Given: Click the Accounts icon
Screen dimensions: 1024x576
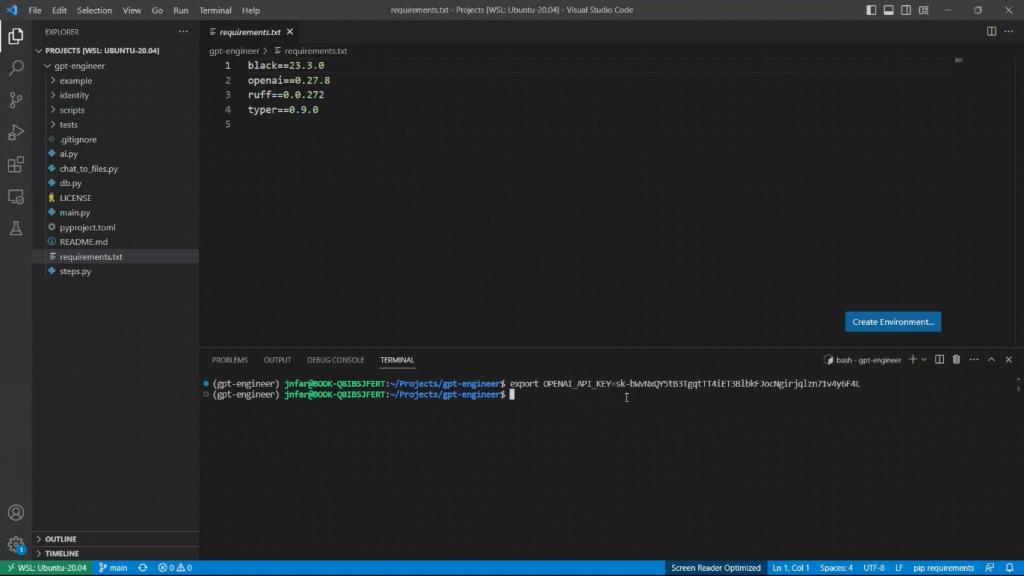Looking at the screenshot, I should click(x=16, y=513).
